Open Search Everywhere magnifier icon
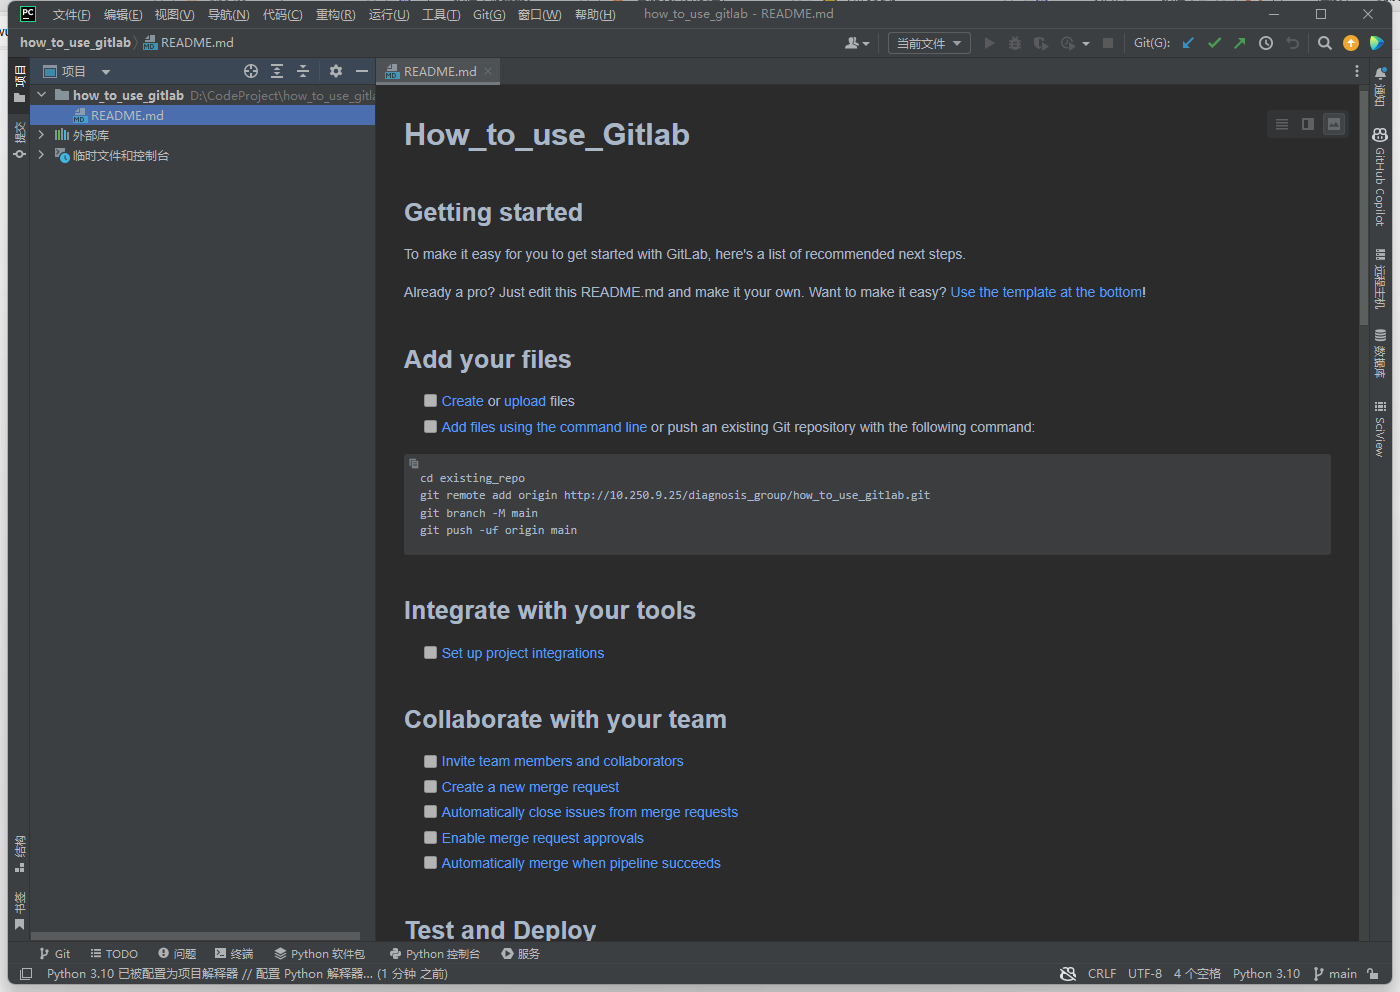This screenshot has width=1400, height=992. [1325, 43]
